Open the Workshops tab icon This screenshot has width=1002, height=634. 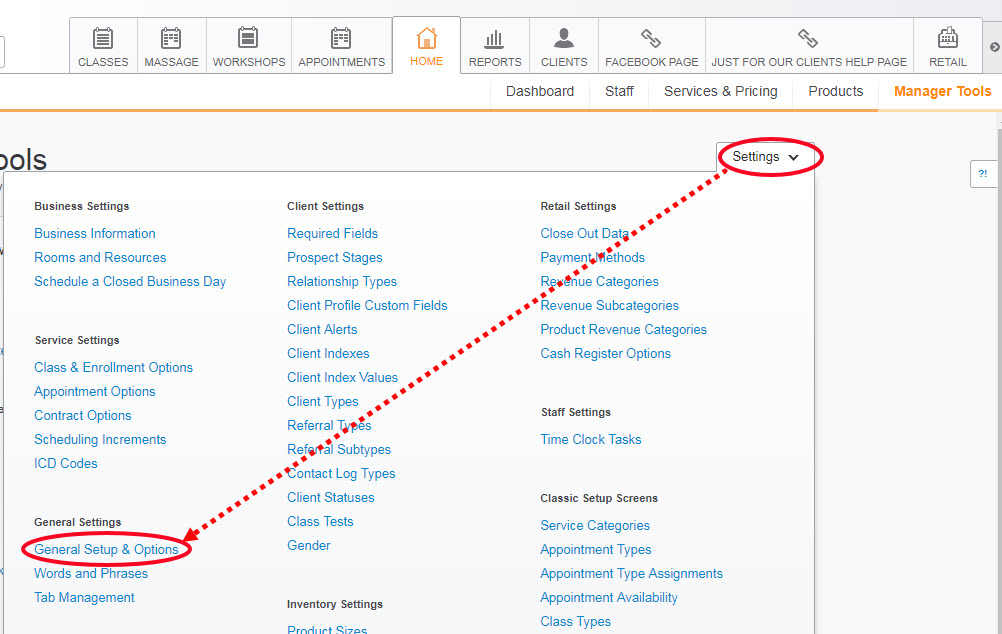pos(248,38)
